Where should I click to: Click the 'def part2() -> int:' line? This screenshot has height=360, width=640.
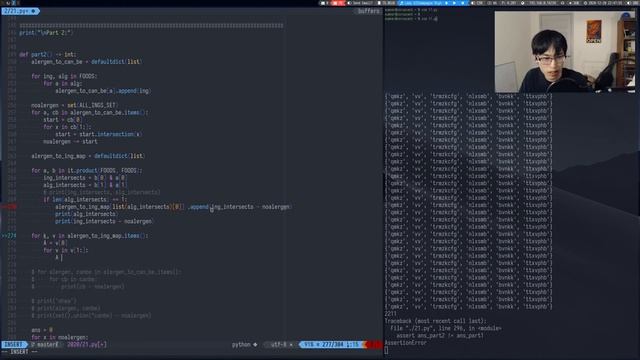47,54
